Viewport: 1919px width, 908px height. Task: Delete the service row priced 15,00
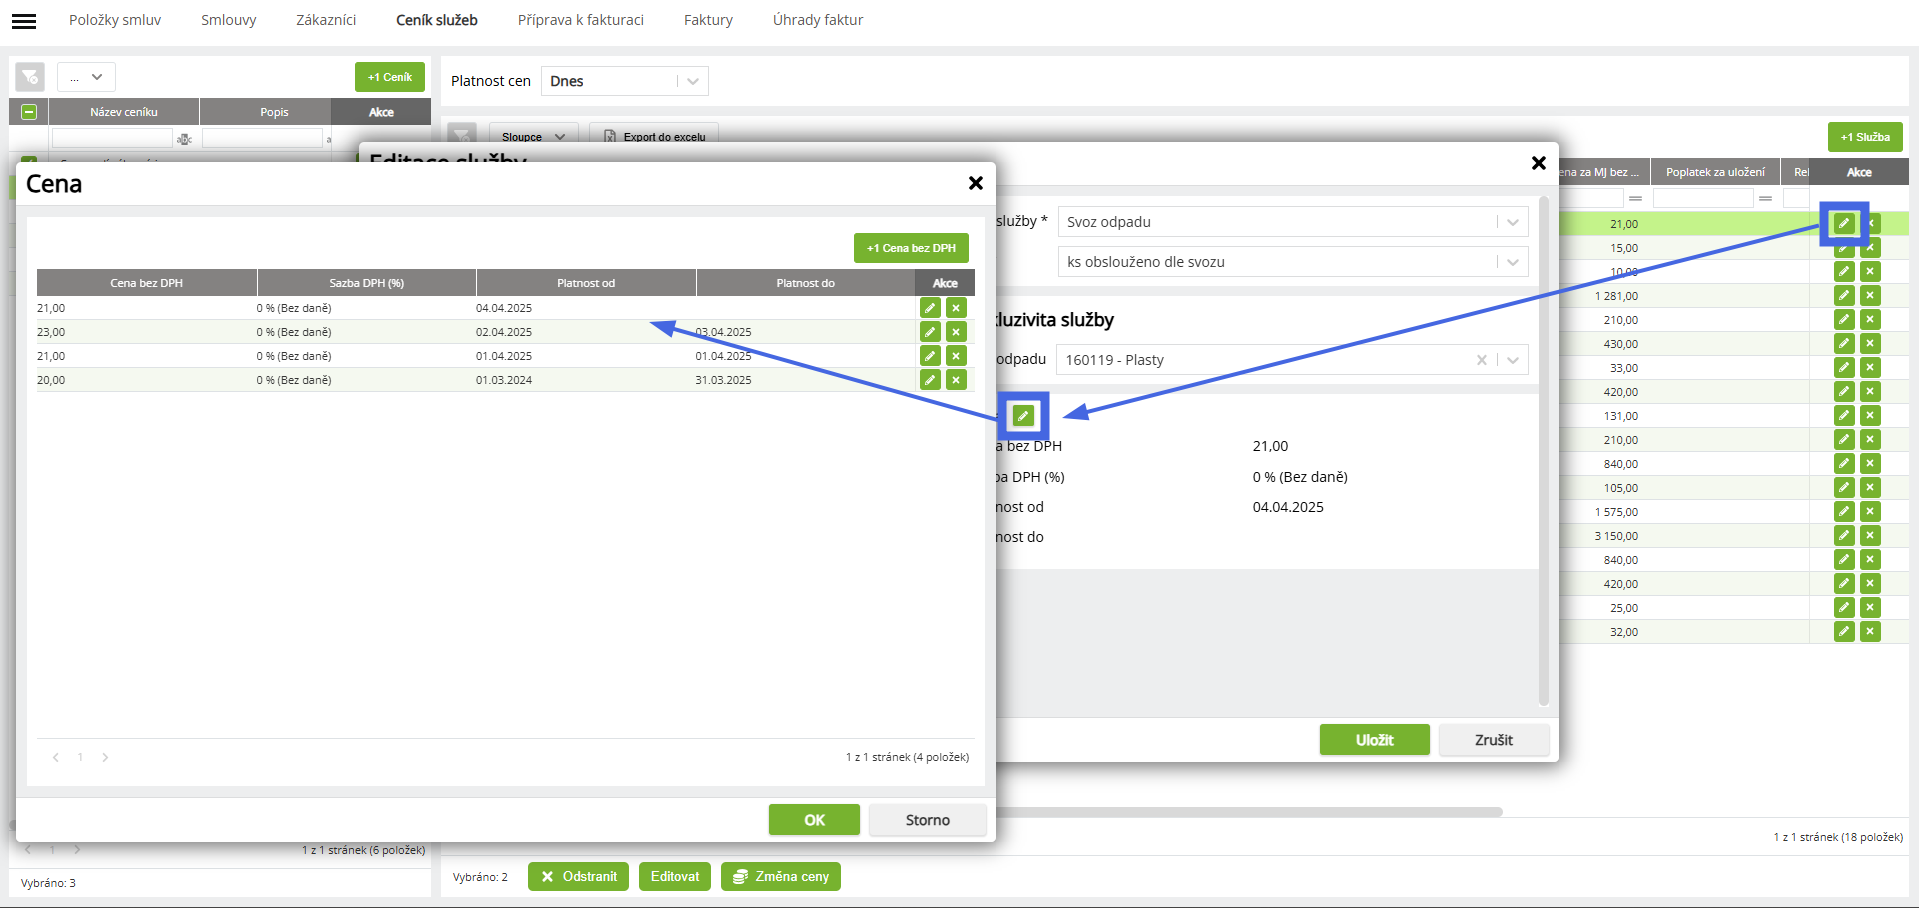click(1870, 248)
